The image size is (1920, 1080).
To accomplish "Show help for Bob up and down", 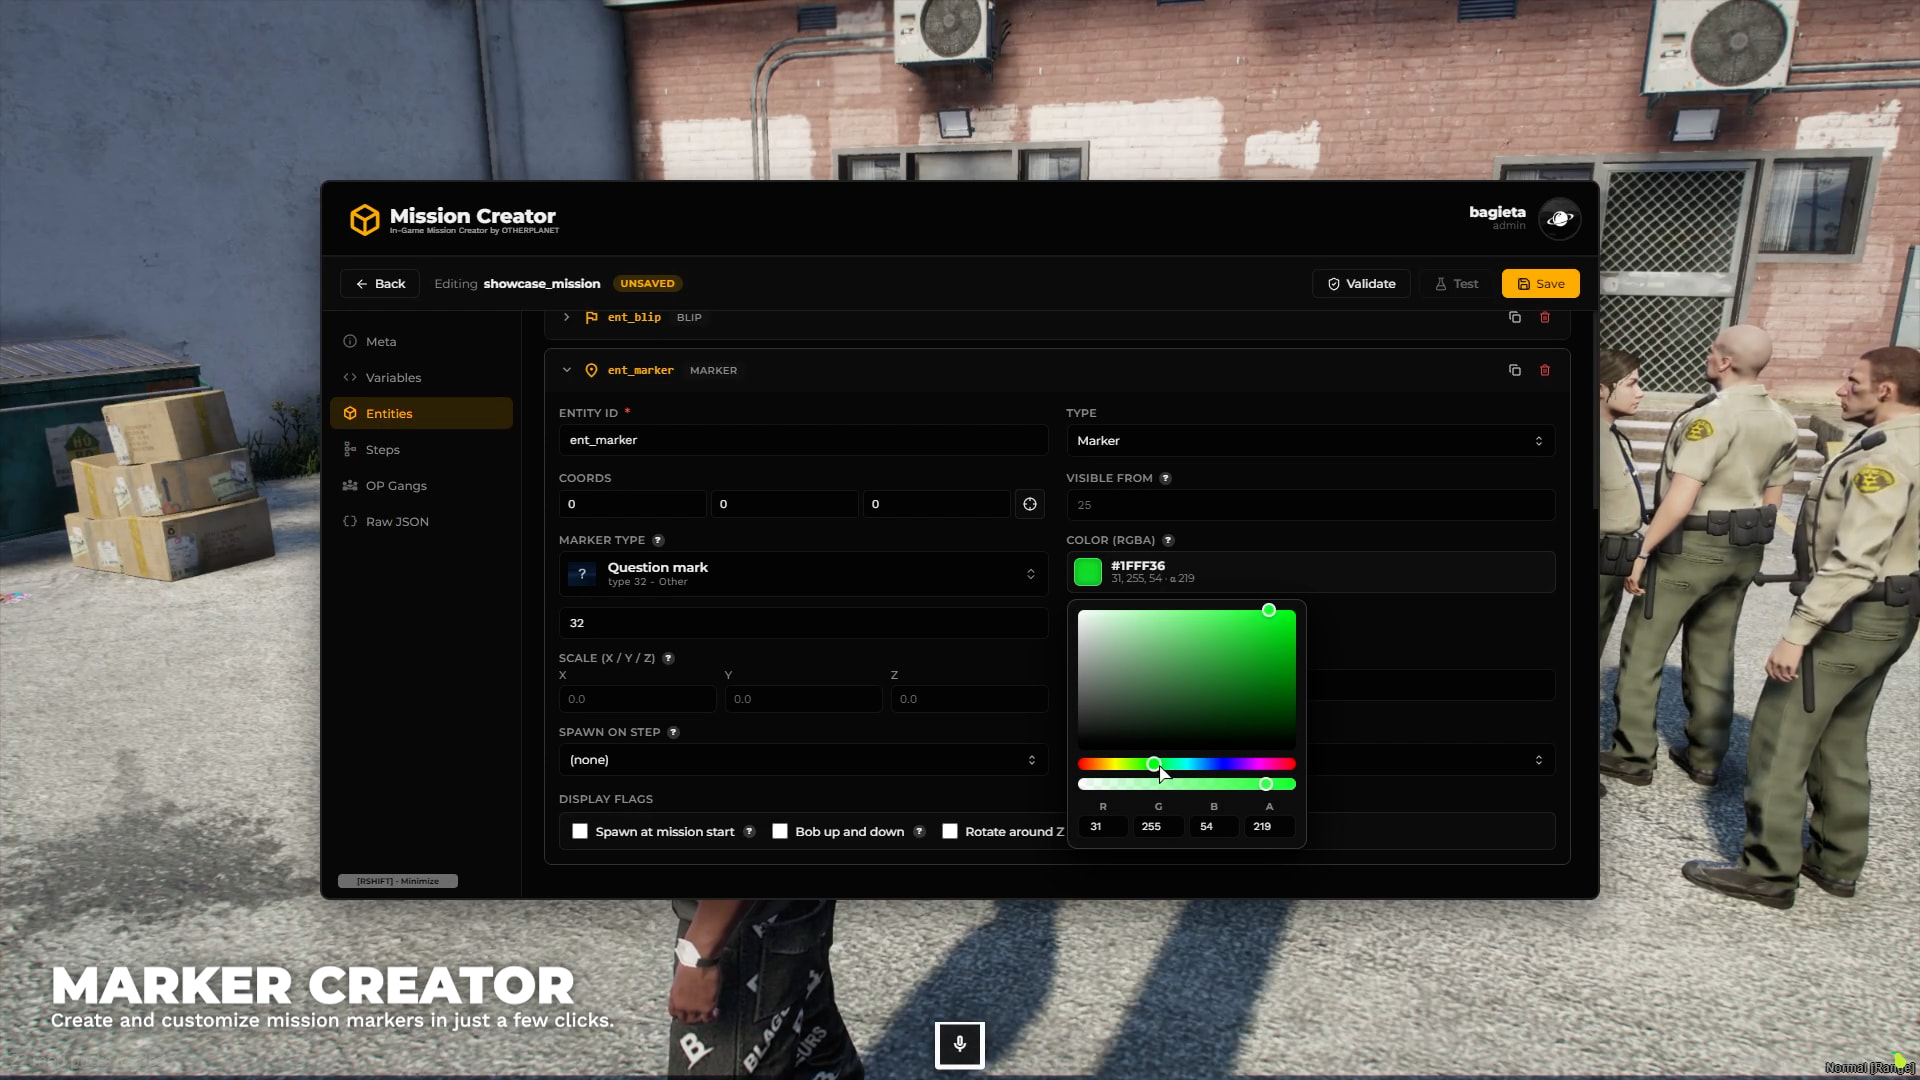I will 919,832.
